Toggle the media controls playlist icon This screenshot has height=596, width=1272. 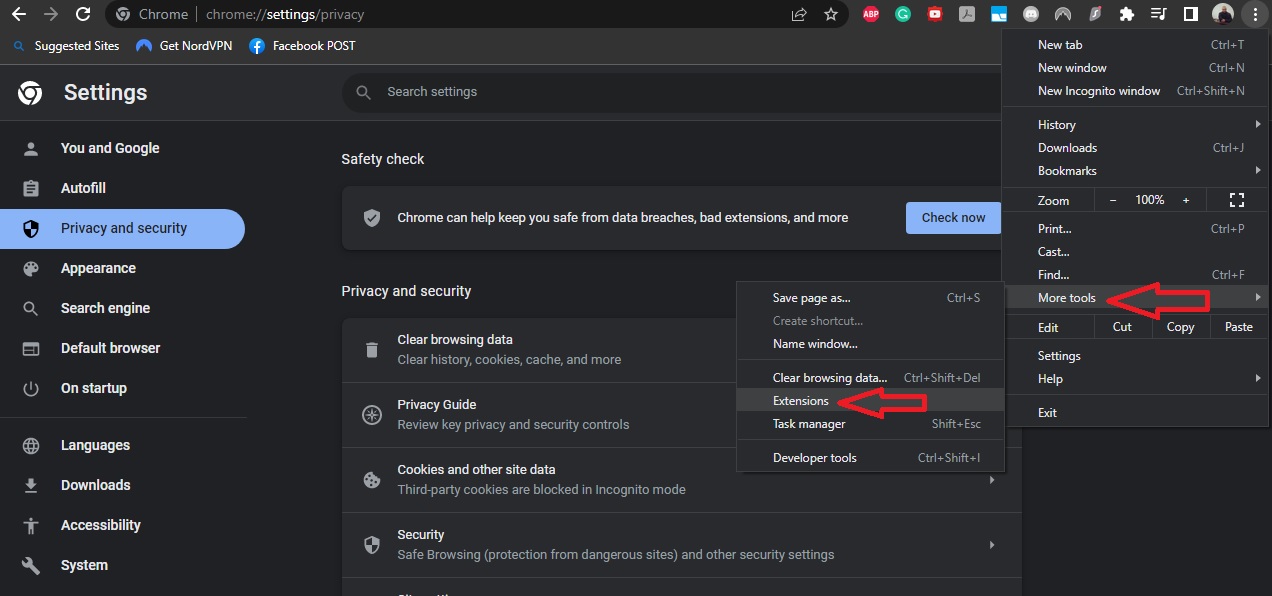tap(1159, 14)
